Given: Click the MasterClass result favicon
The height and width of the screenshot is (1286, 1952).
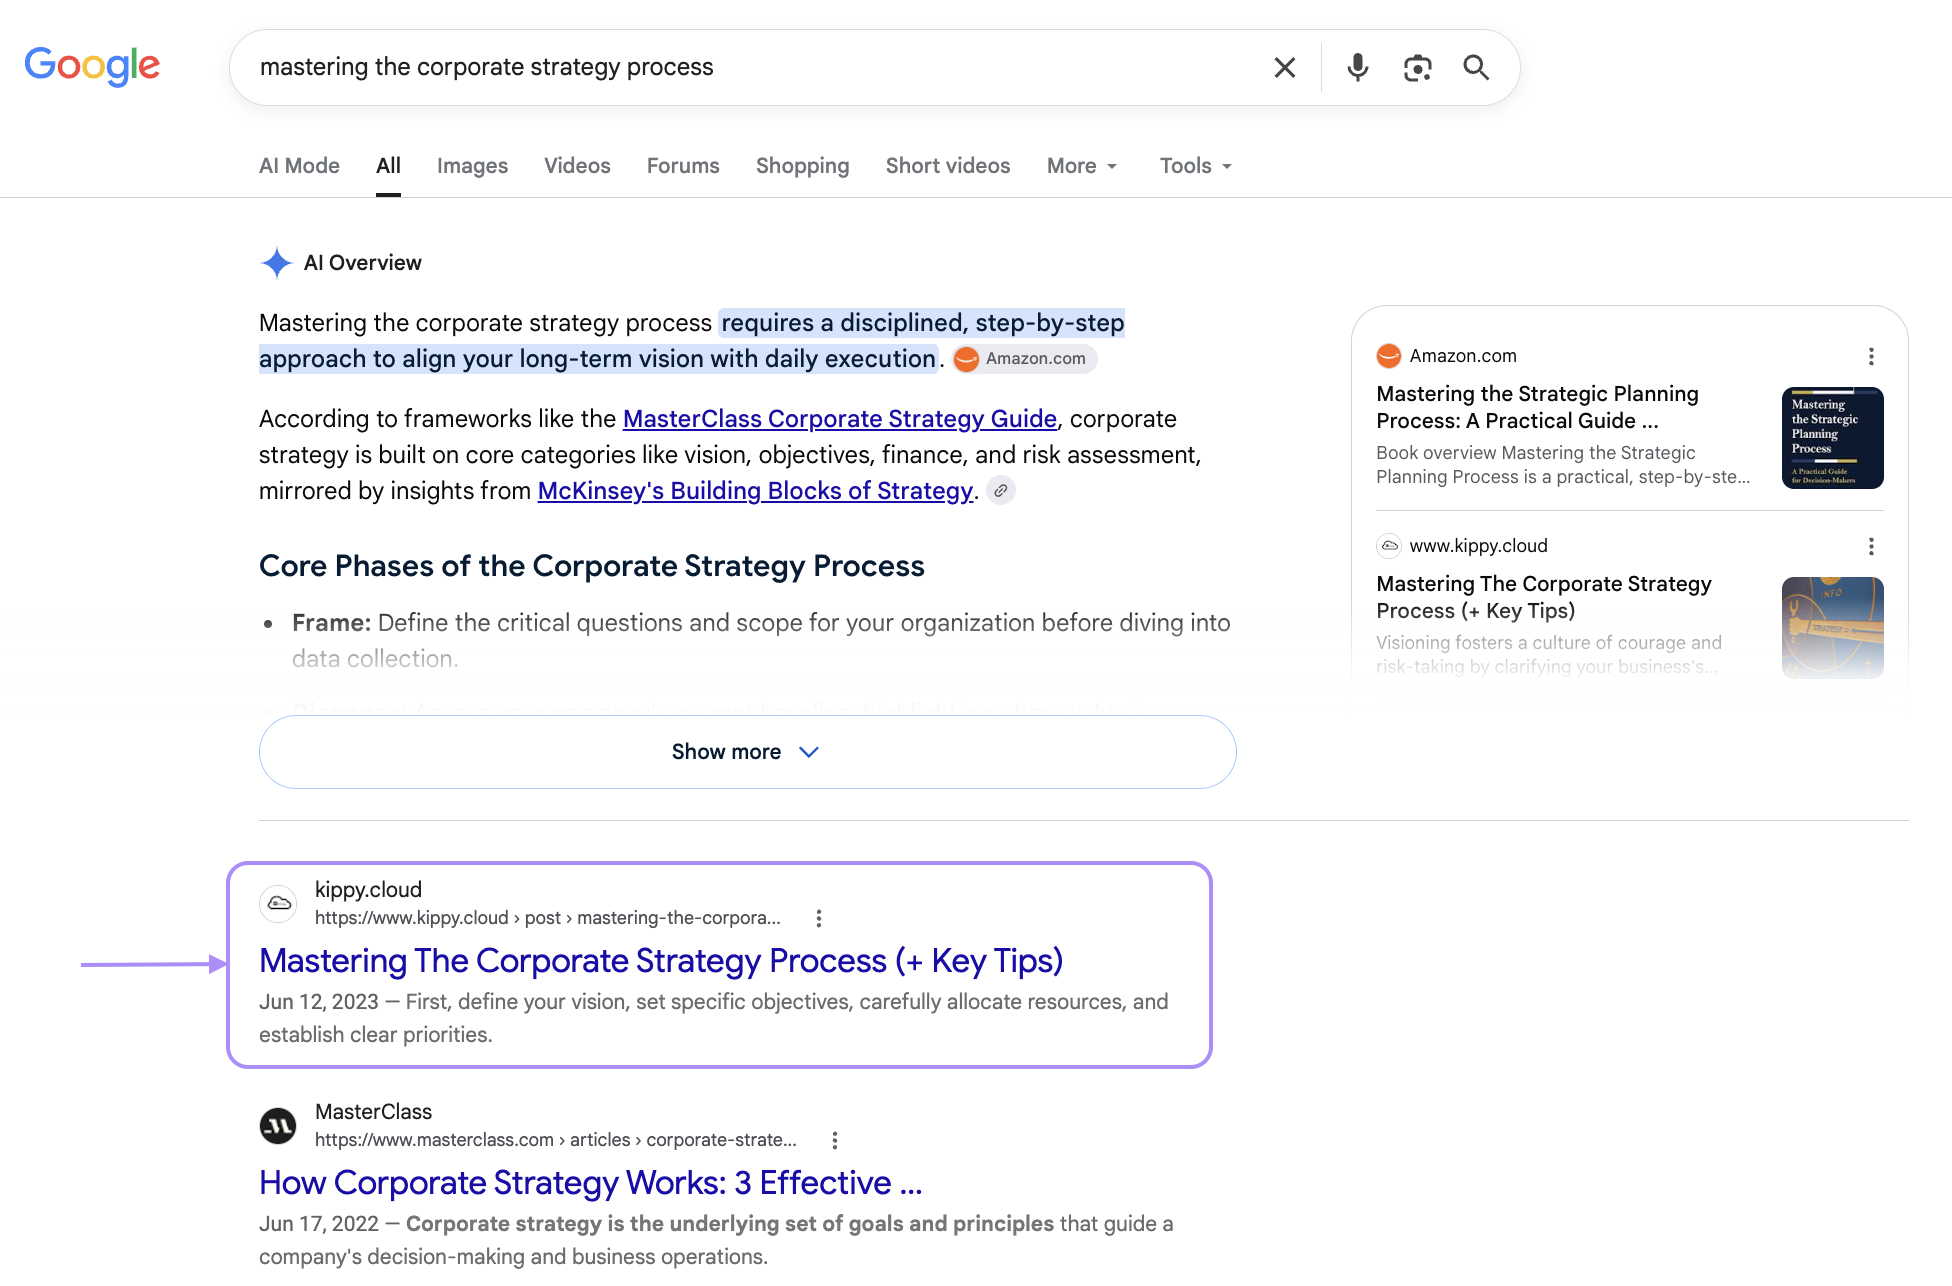Looking at the screenshot, I should coord(278,1125).
